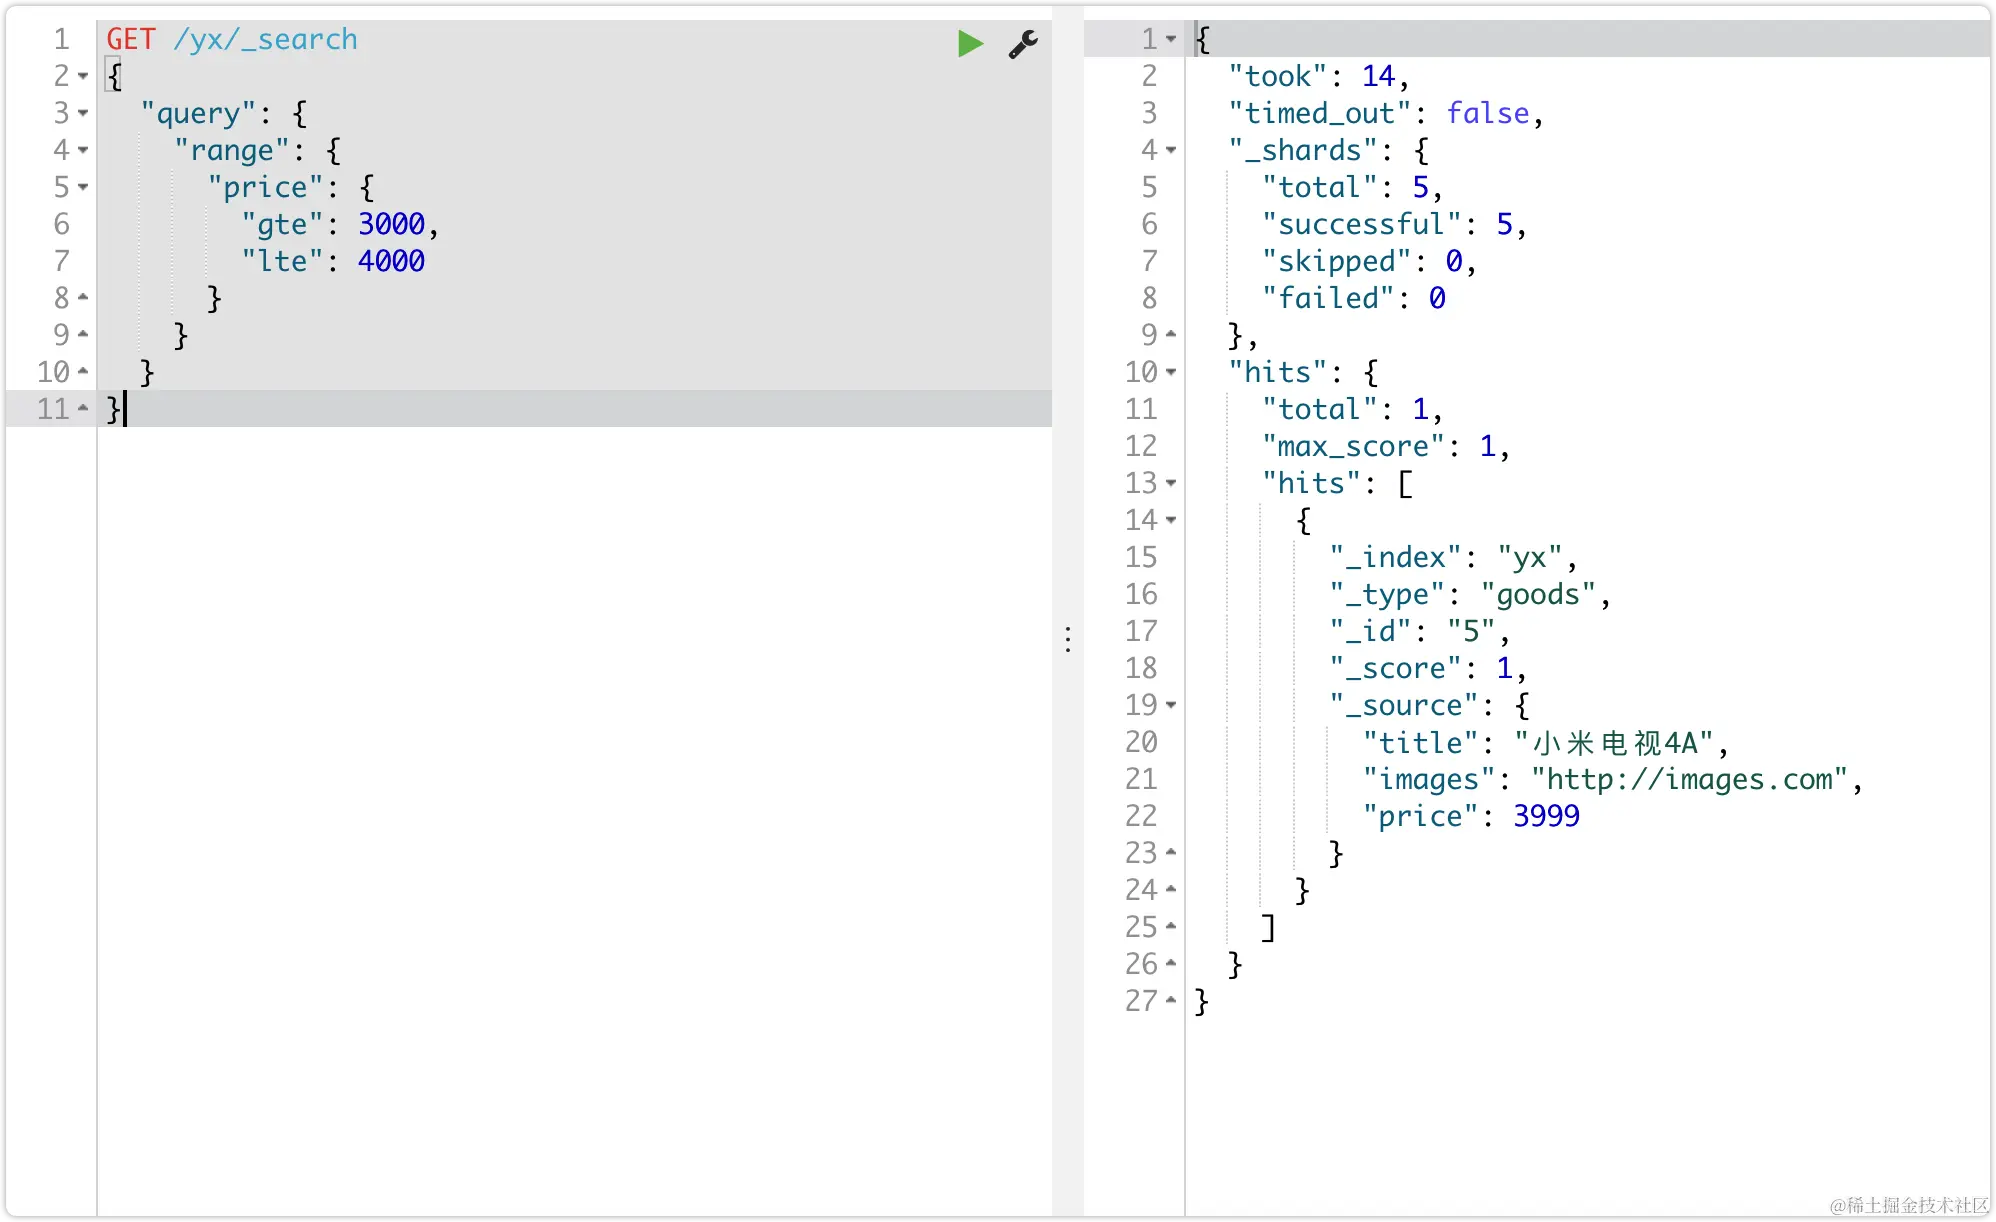Open the wrench settings menu
The image size is (1996, 1222).
pos(1022,43)
